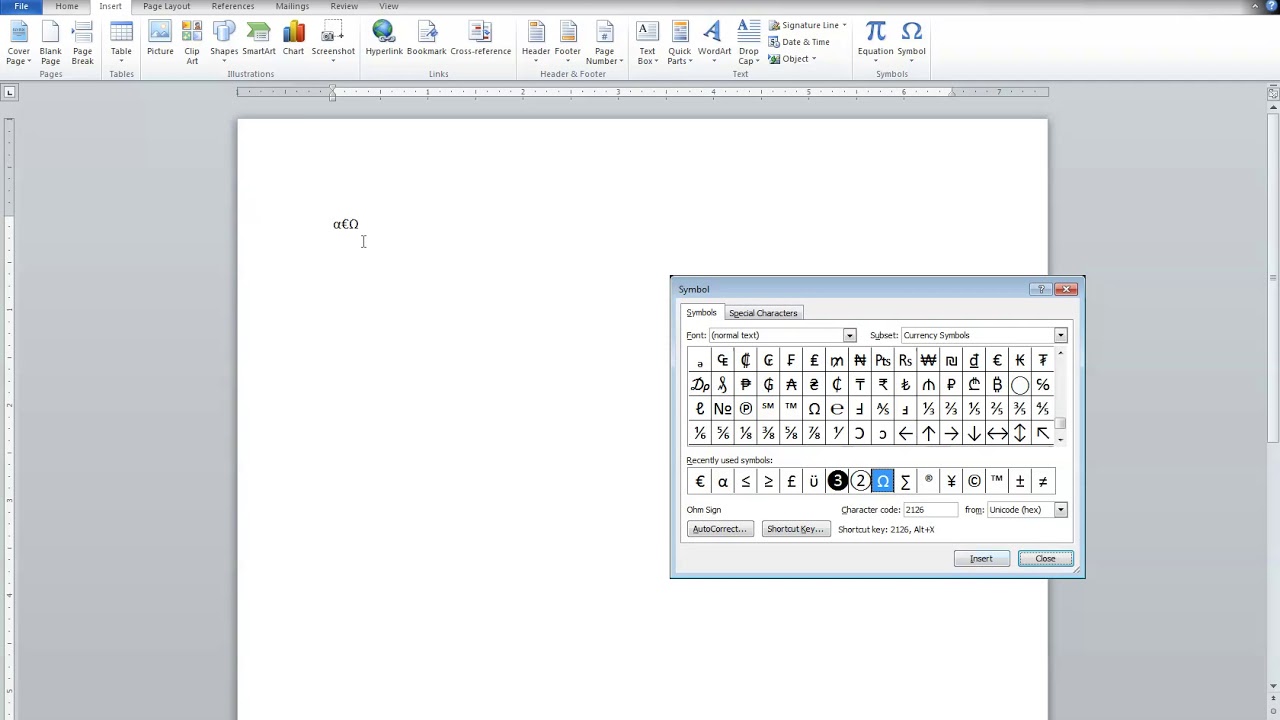Screen dimensions: 1280x720
Task: Open the Drop Cap options
Action: point(749,44)
